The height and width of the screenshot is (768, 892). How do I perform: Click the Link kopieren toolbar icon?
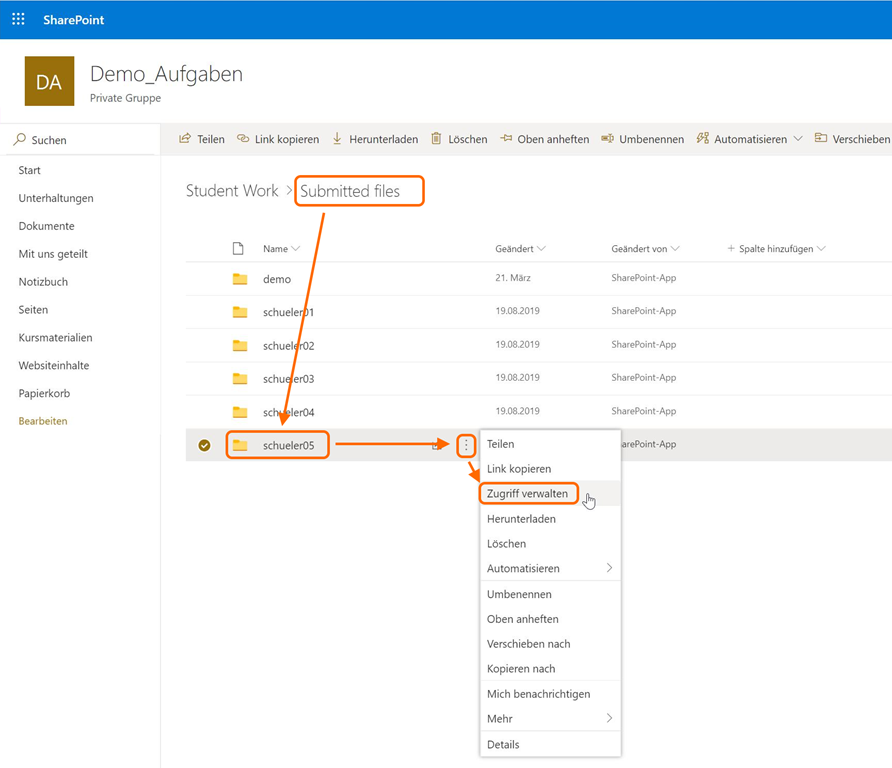click(x=243, y=139)
